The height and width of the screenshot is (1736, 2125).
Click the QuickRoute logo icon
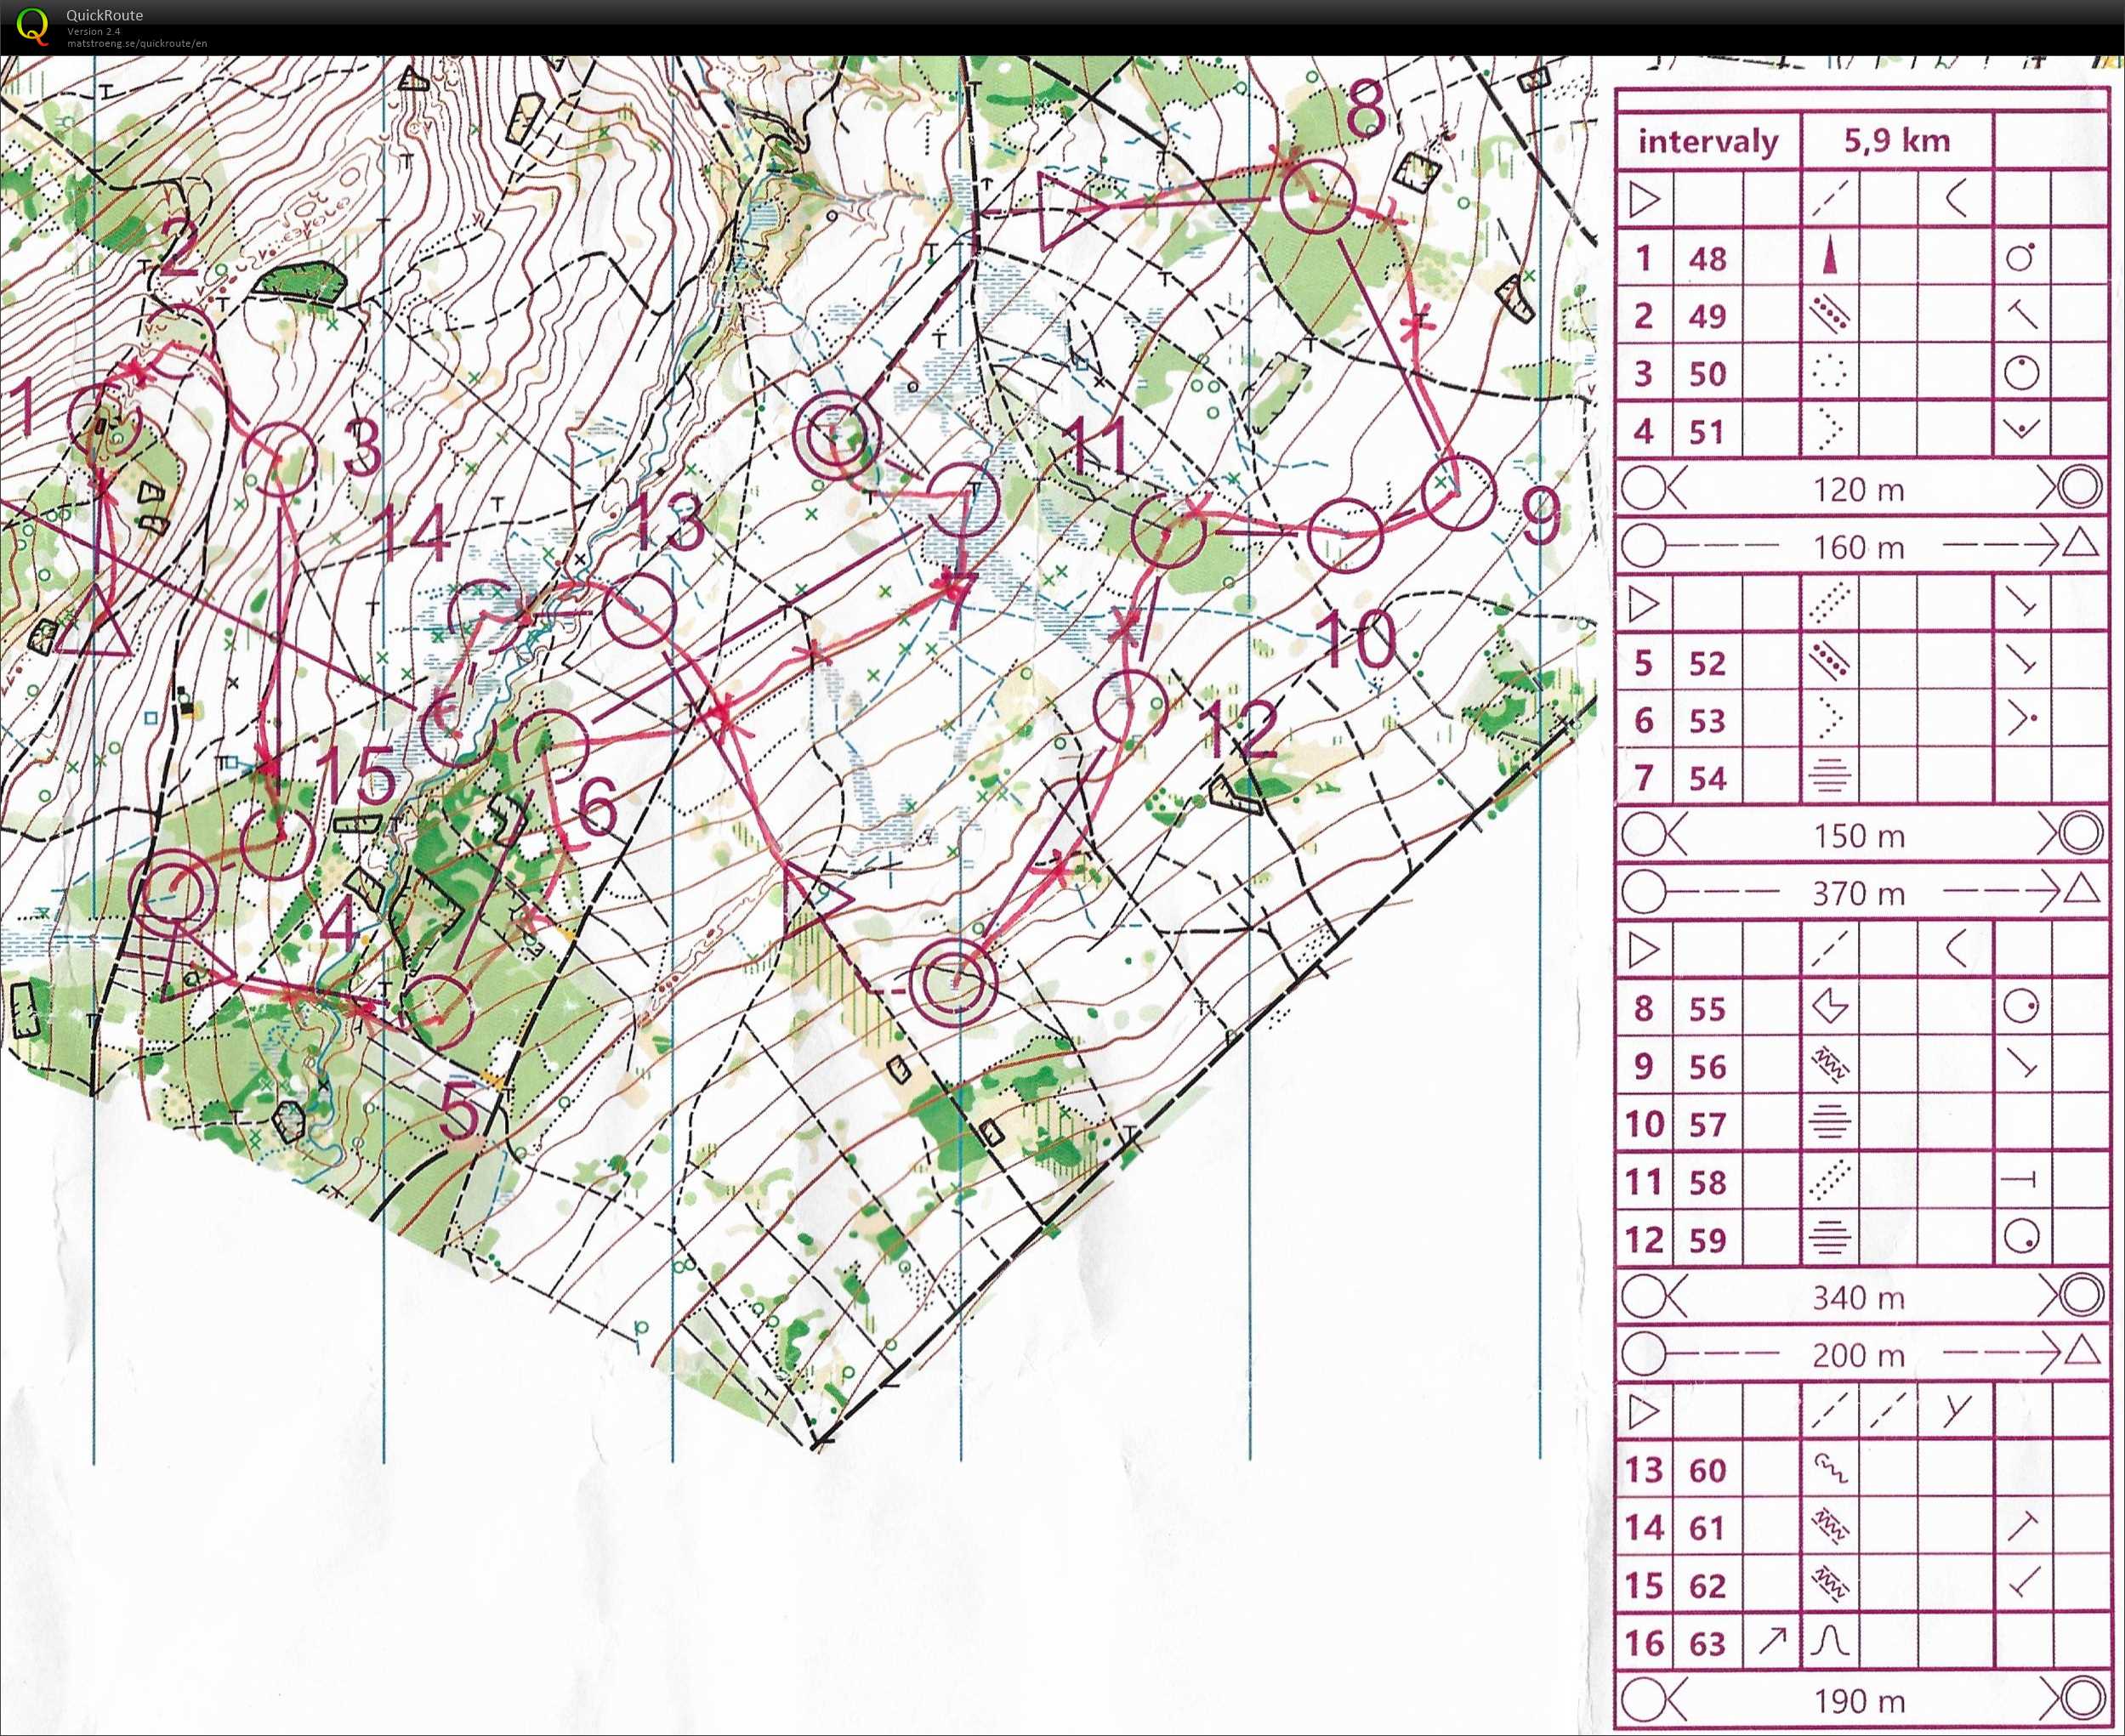[32, 26]
